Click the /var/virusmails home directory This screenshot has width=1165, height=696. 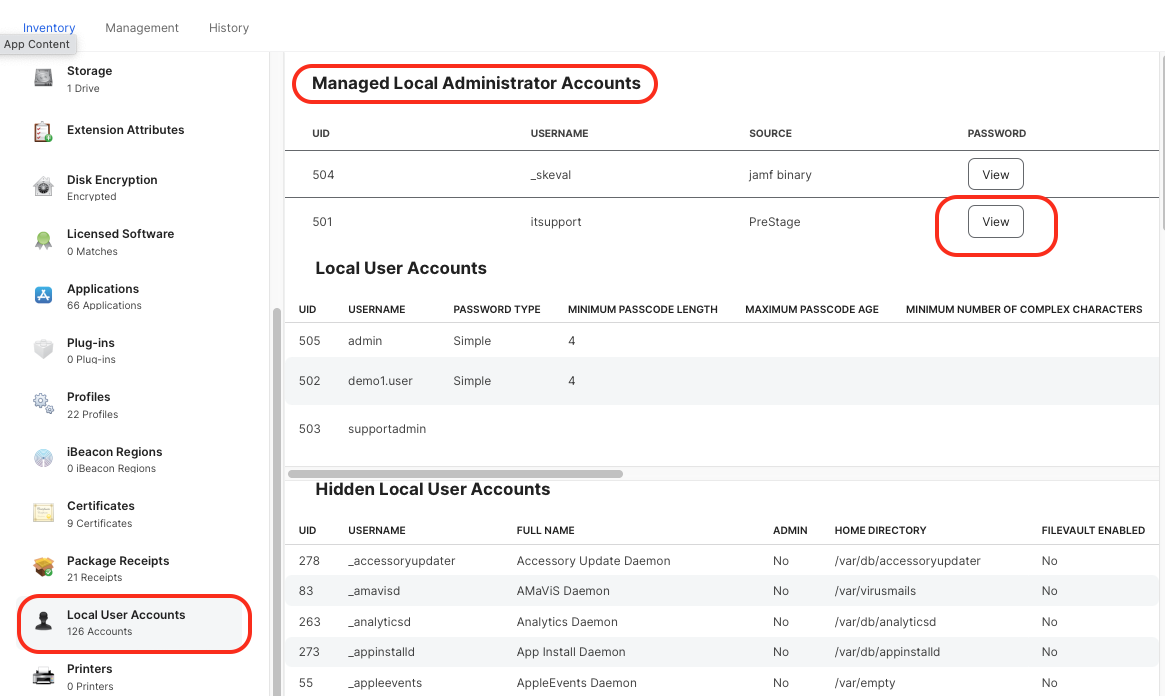point(875,591)
